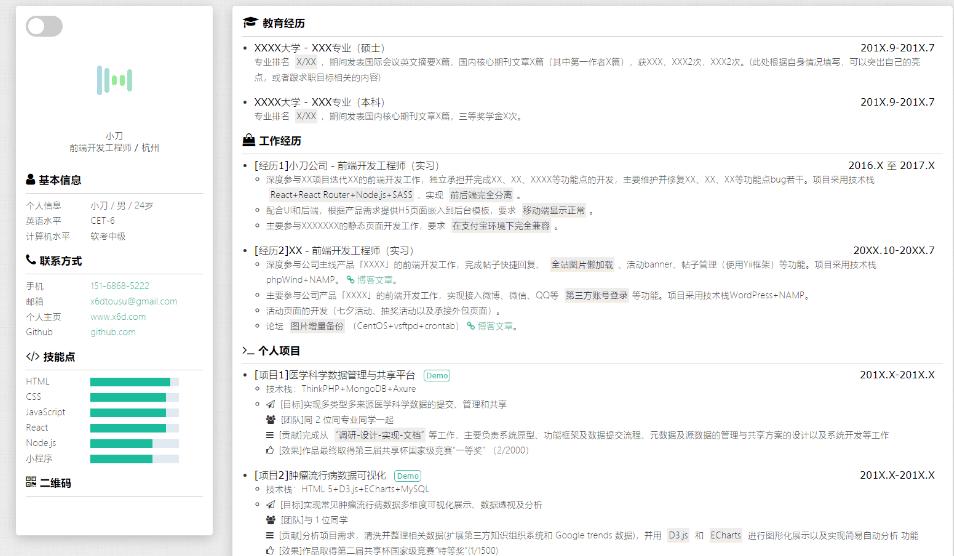
Task: Click the 二维码 heading
Action: click(x=55, y=483)
